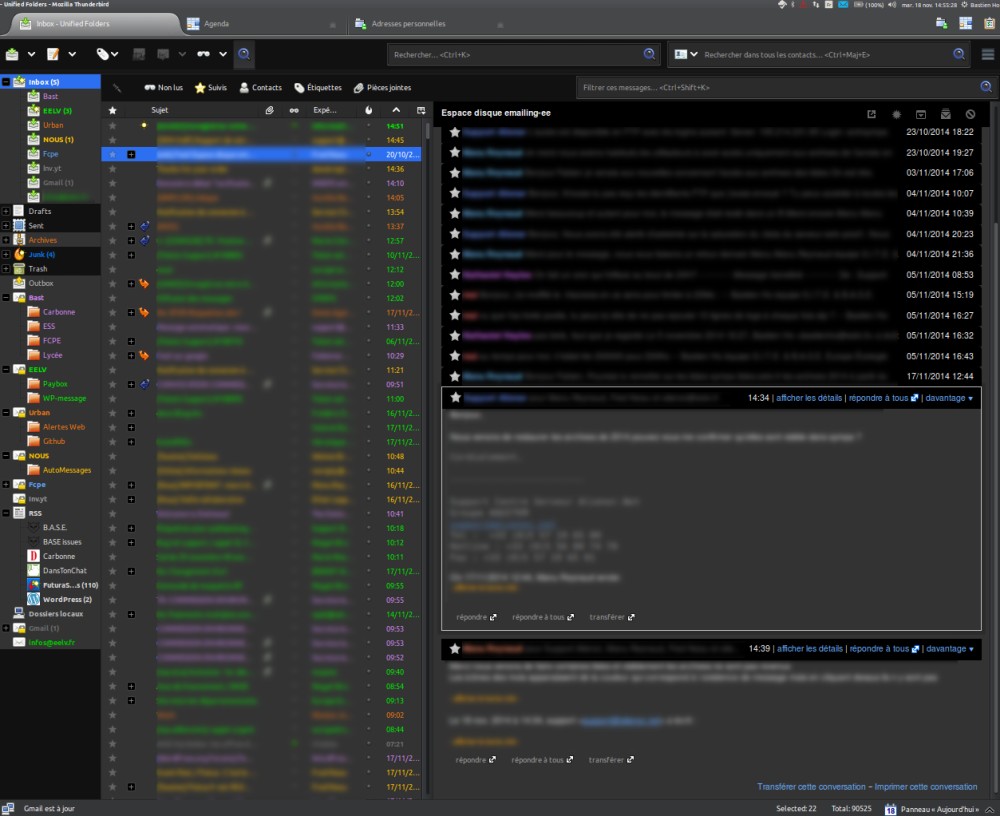Collapse the EELV account folder

coord(6,369)
